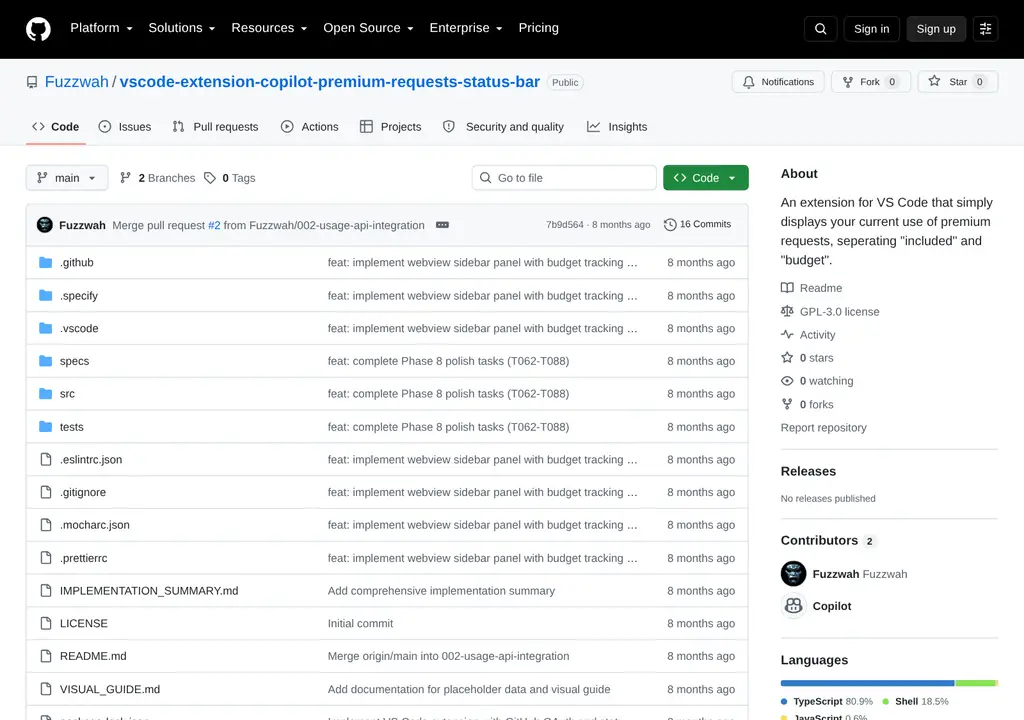Click the README.md file icon

pos(46,656)
